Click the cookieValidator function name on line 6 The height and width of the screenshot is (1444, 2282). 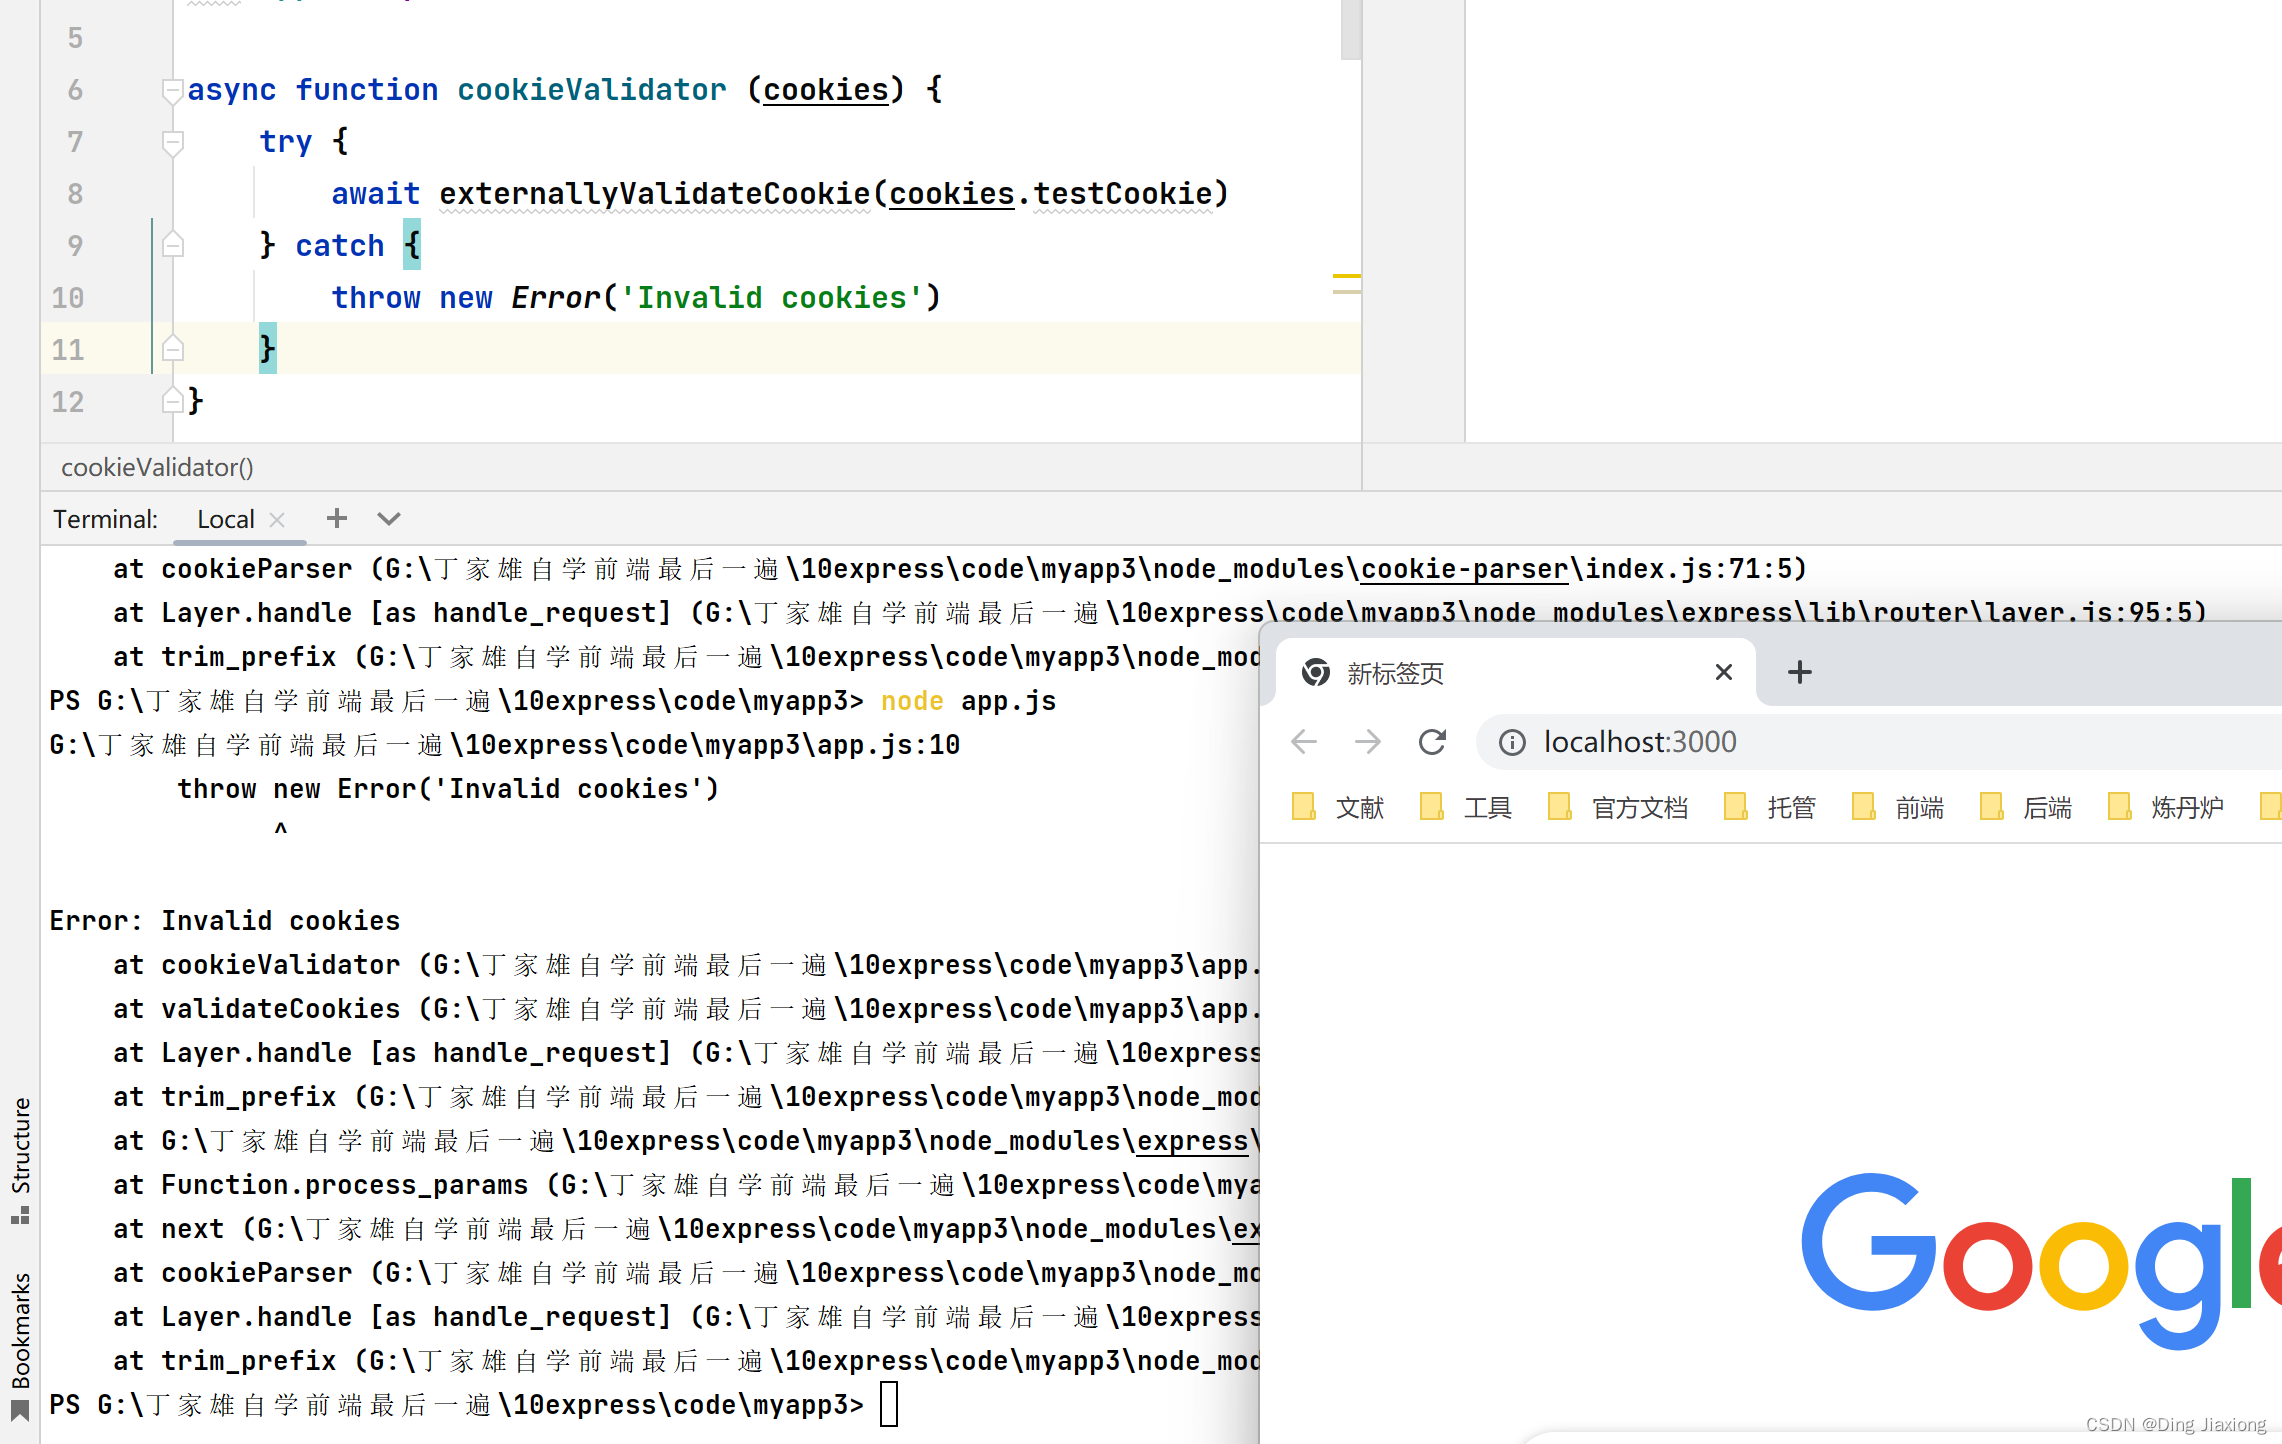coord(592,90)
